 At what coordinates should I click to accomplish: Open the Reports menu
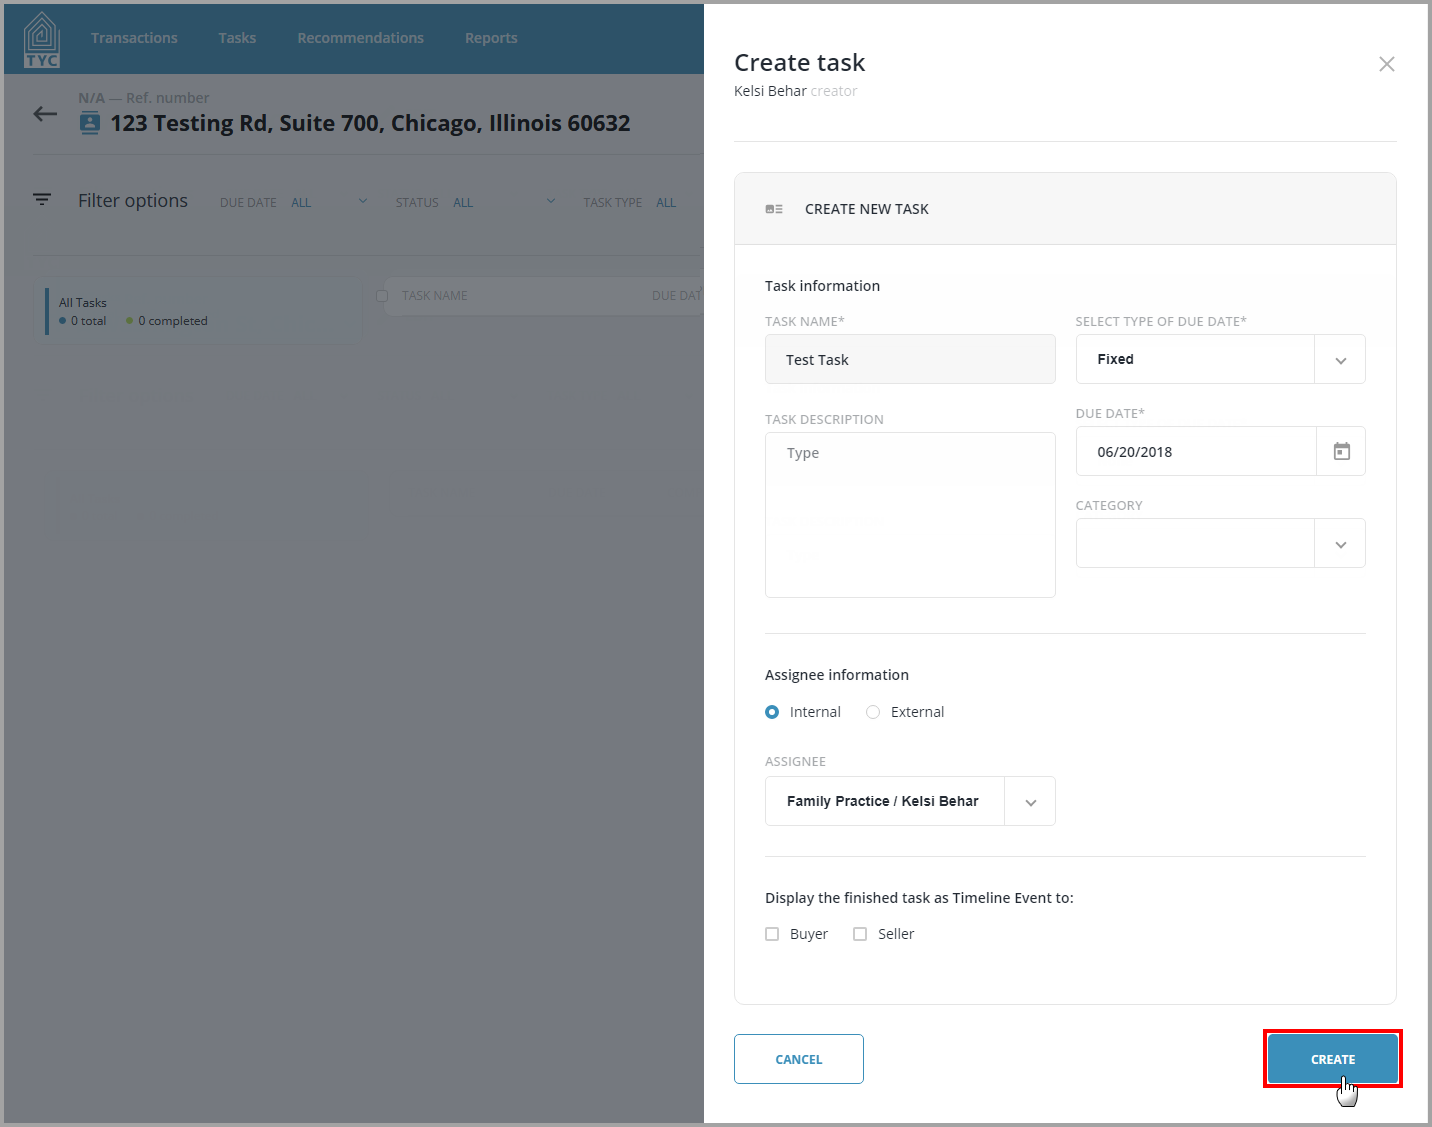tap(491, 38)
